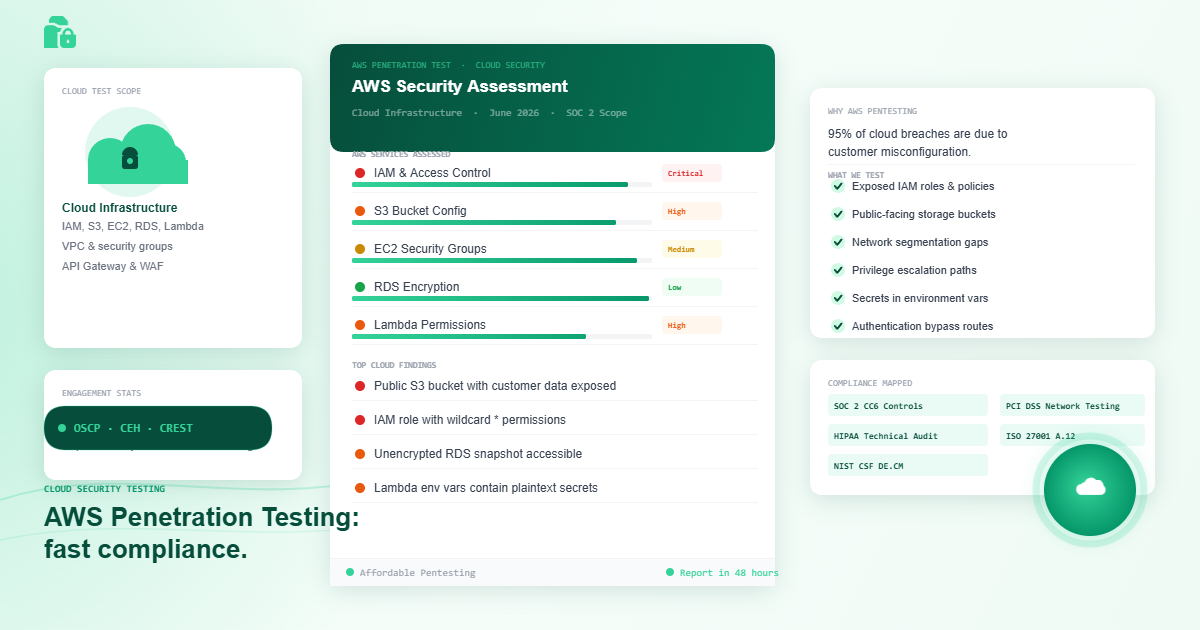The height and width of the screenshot is (630, 1200).
Task: Click the PCI DSS Network Testing tag
Action: [1072, 405]
